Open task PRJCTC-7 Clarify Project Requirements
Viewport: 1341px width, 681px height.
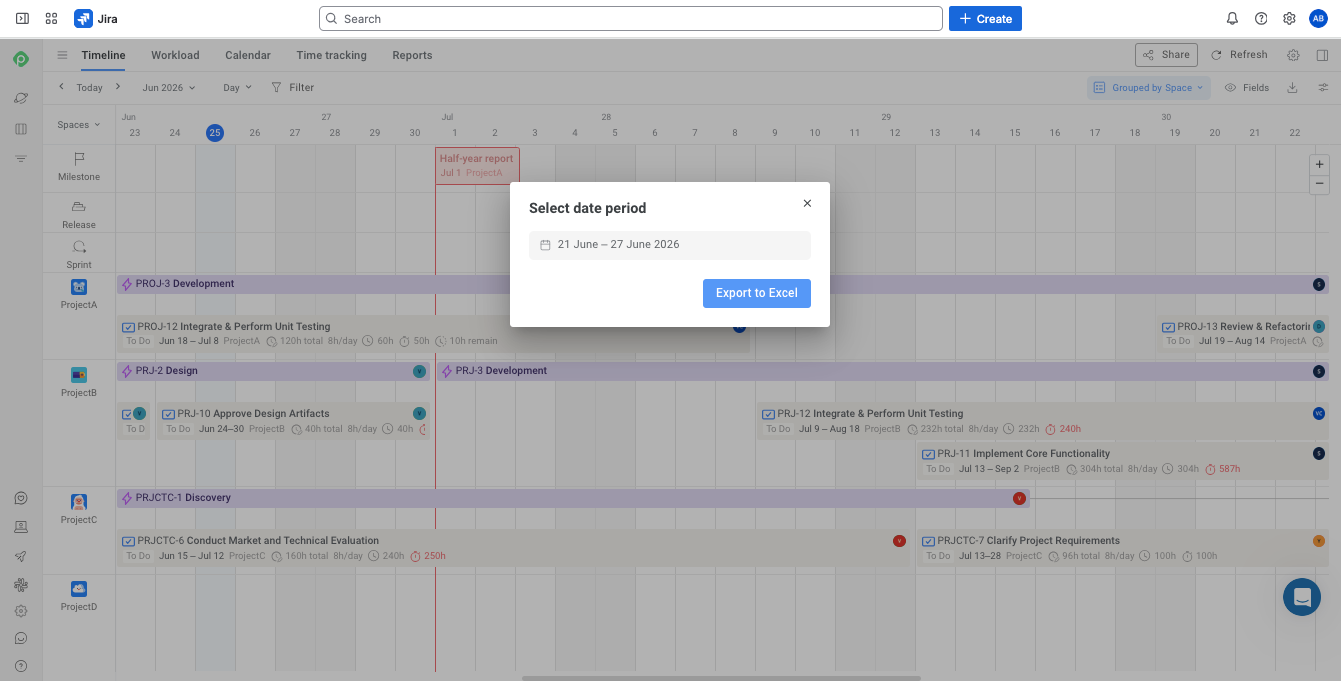click(x=1124, y=548)
